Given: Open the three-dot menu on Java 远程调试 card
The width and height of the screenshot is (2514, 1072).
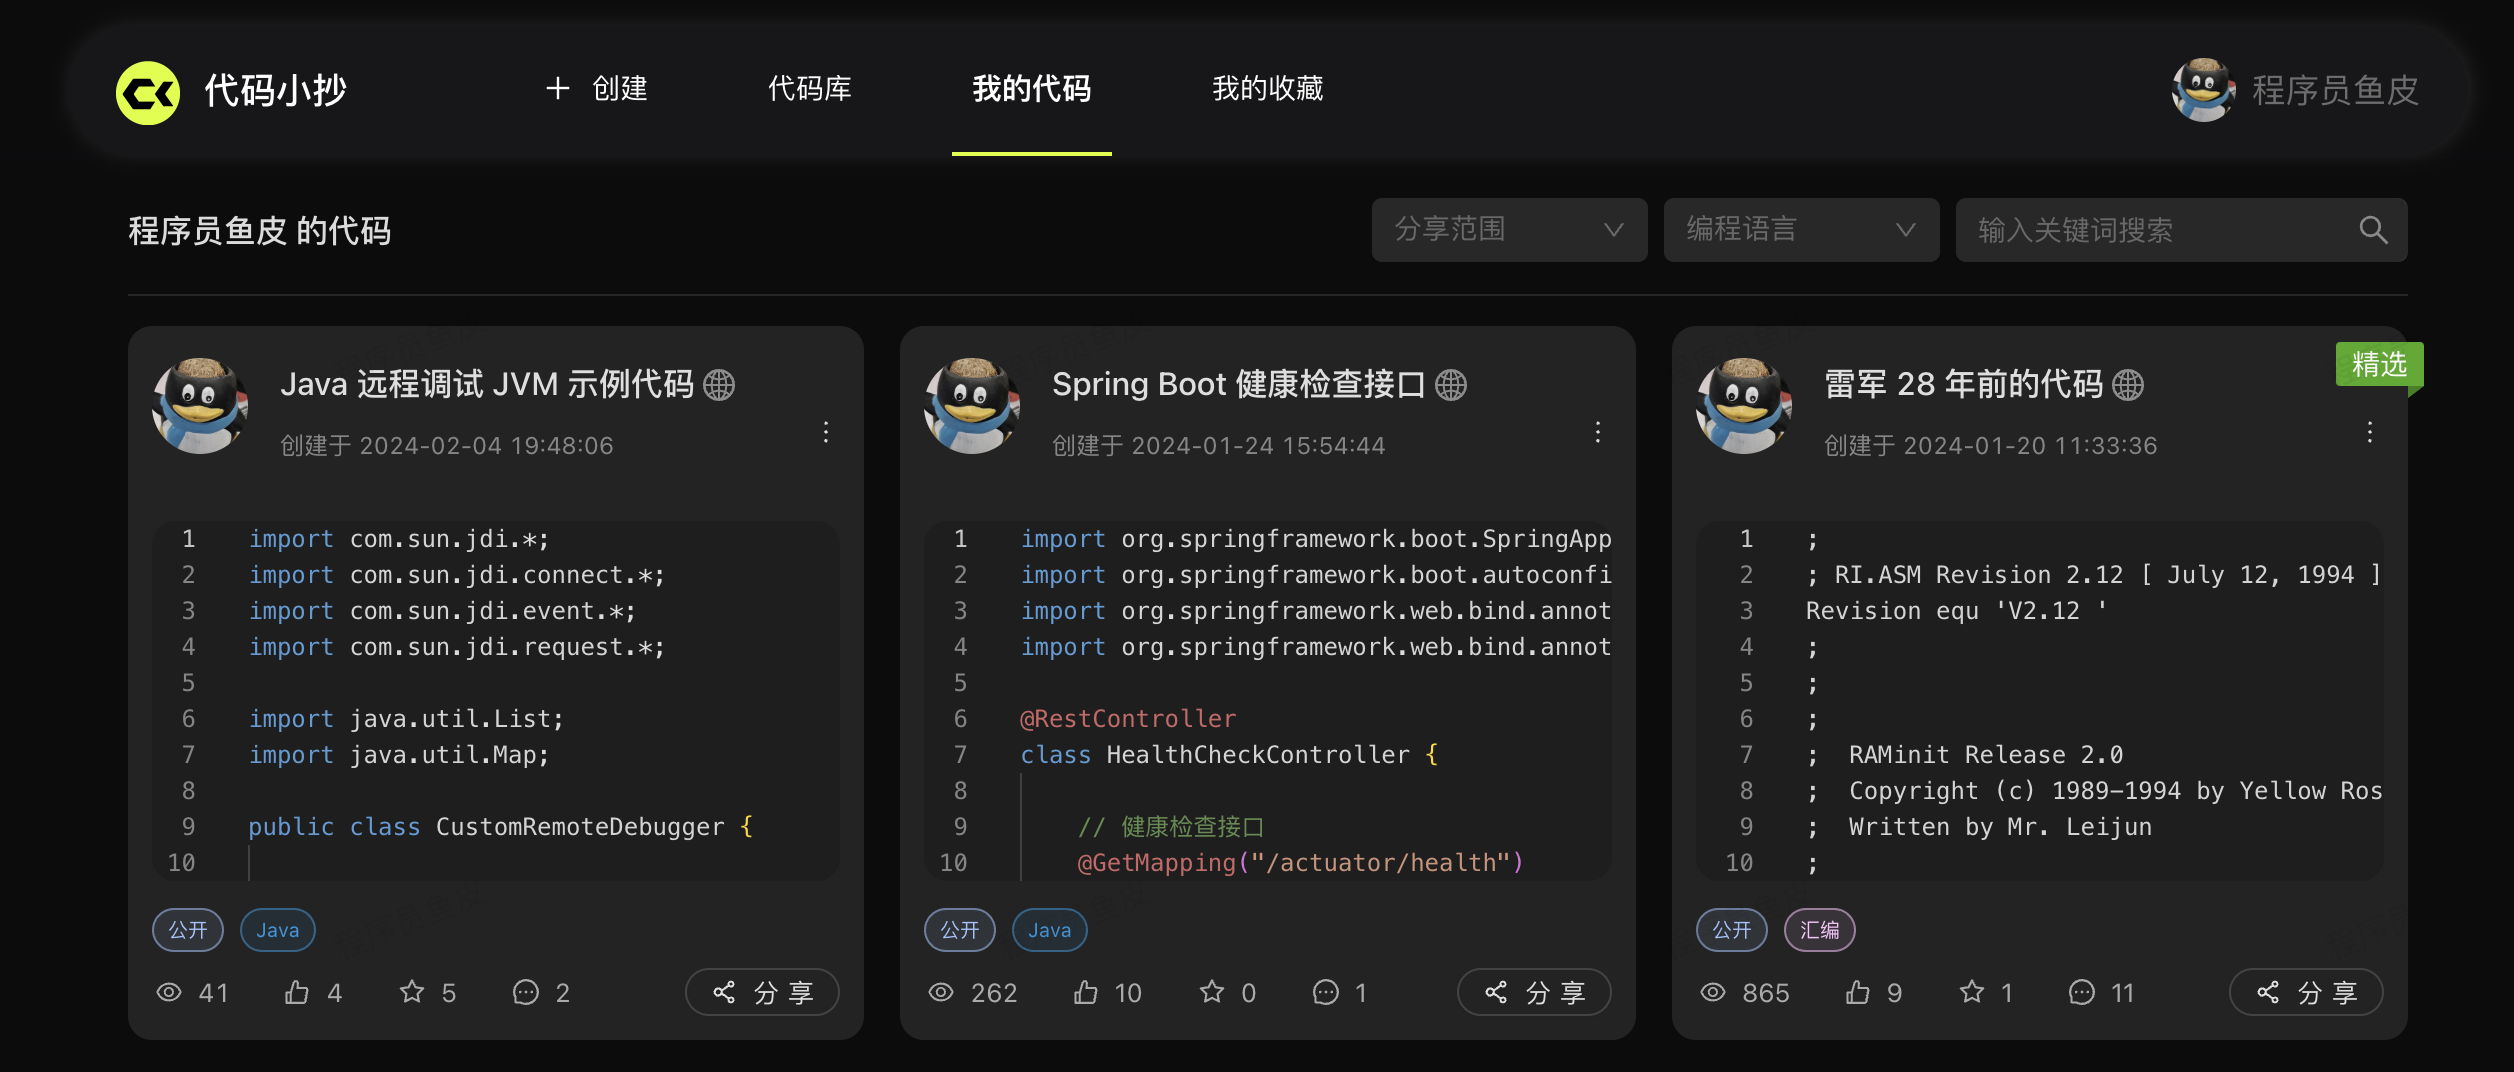Looking at the screenshot, I should [825, 432].
